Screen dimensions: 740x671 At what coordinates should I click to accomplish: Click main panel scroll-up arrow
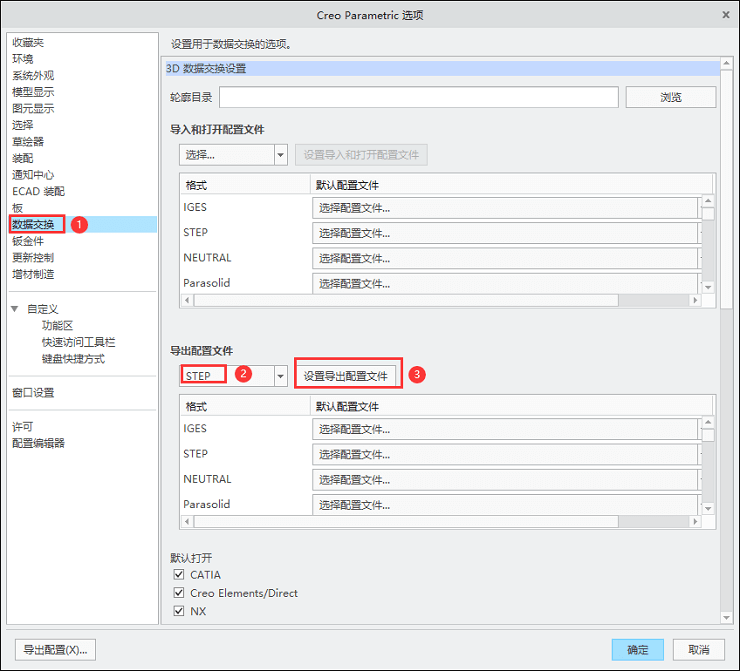click(726, 64)
